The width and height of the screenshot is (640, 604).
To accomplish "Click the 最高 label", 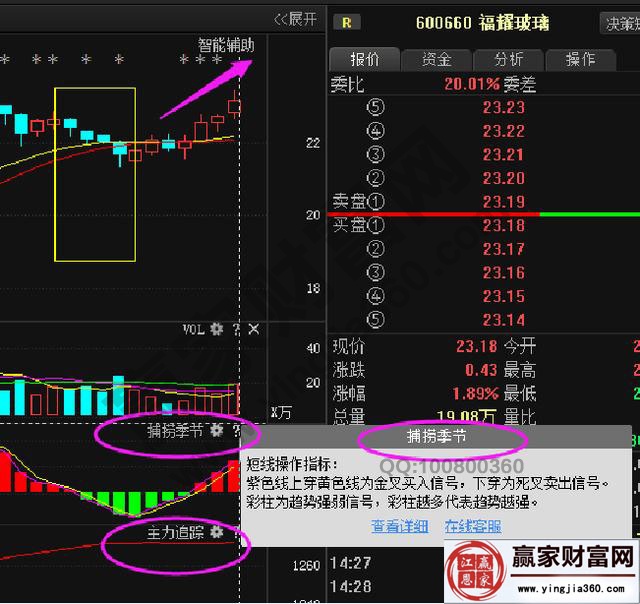I will (520, 370).
